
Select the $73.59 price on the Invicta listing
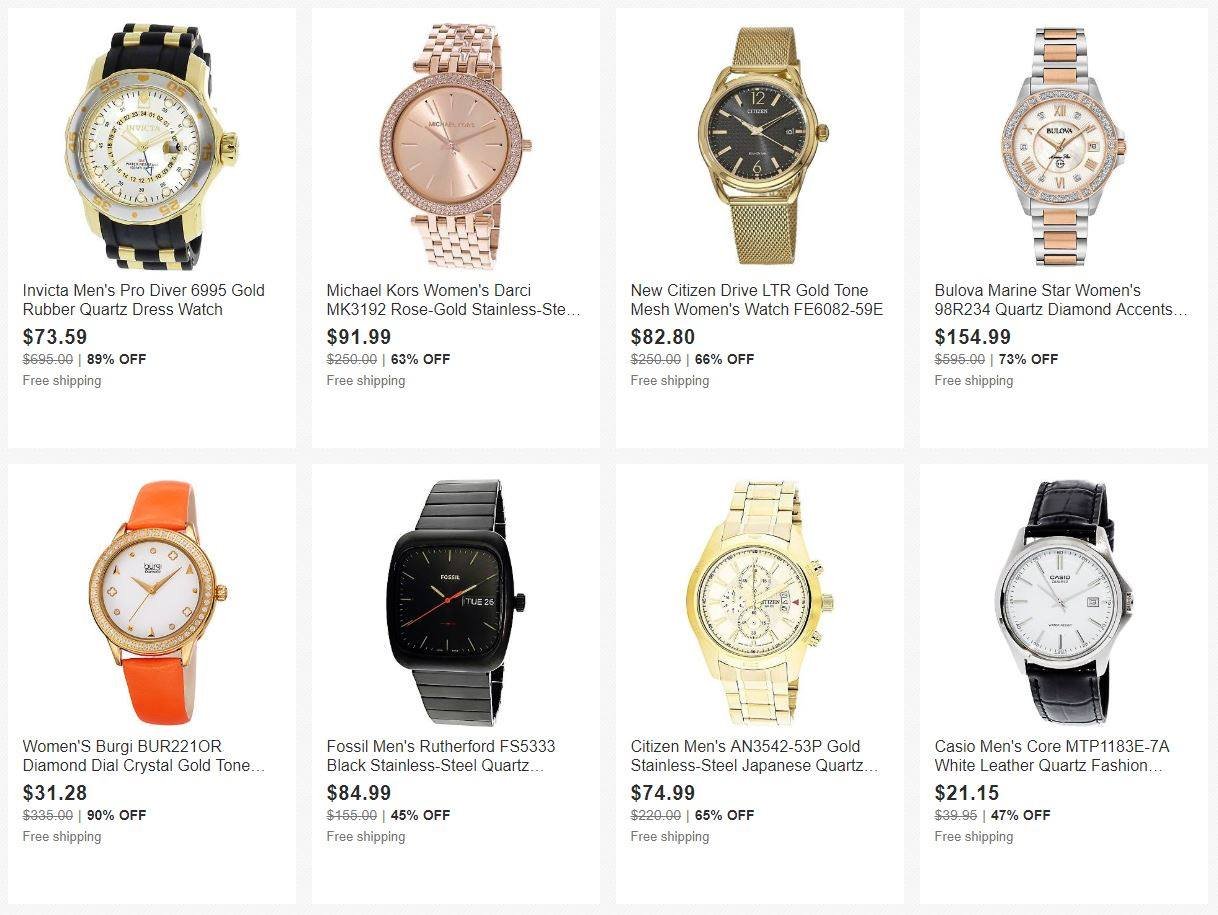[x=55, y=337]
